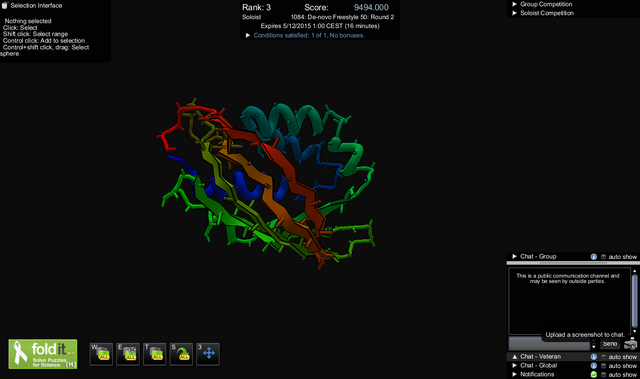
Task: Expand the Notifications section
Action: coord(515,375)
